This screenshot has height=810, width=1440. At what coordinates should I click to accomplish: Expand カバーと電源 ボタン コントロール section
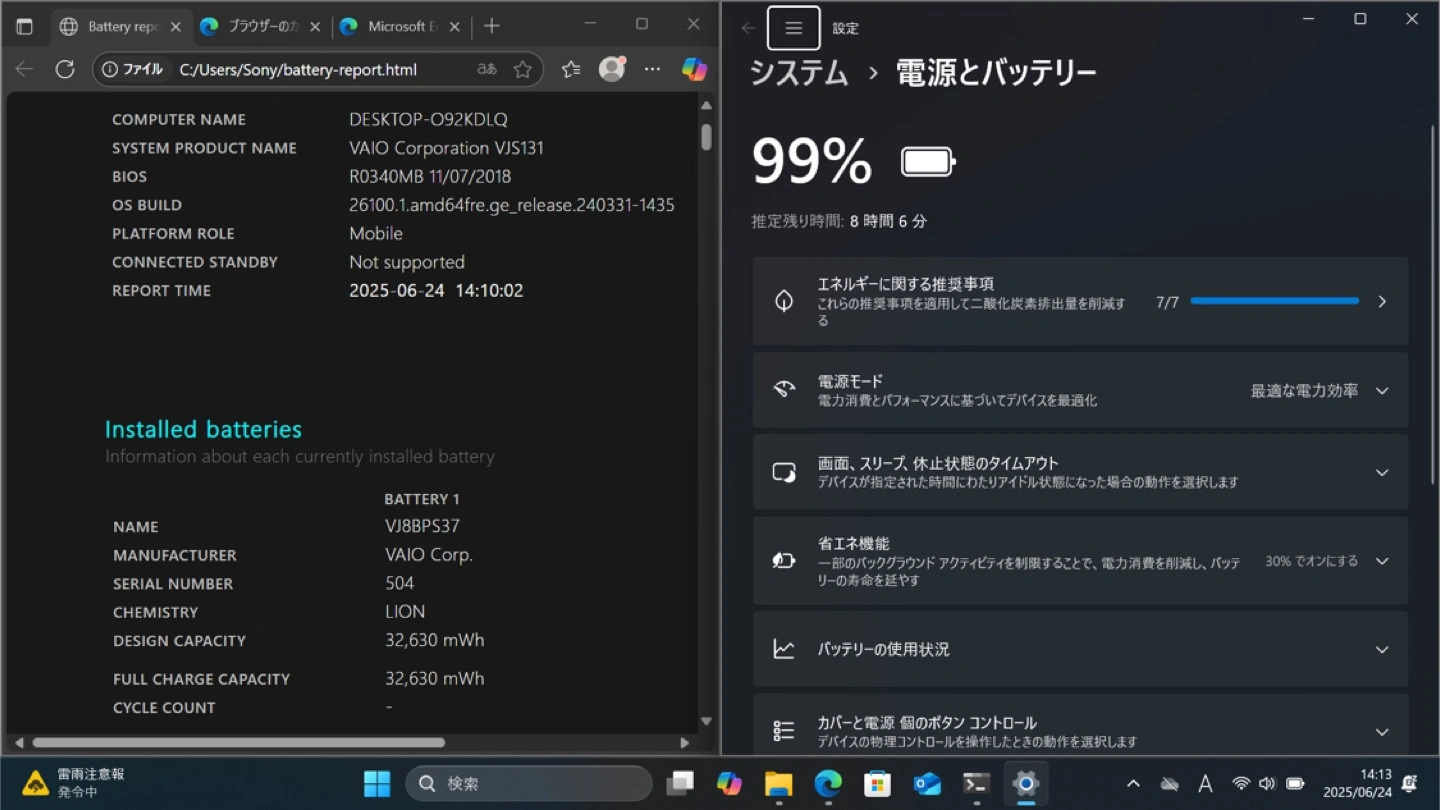tap(1080, 726)
